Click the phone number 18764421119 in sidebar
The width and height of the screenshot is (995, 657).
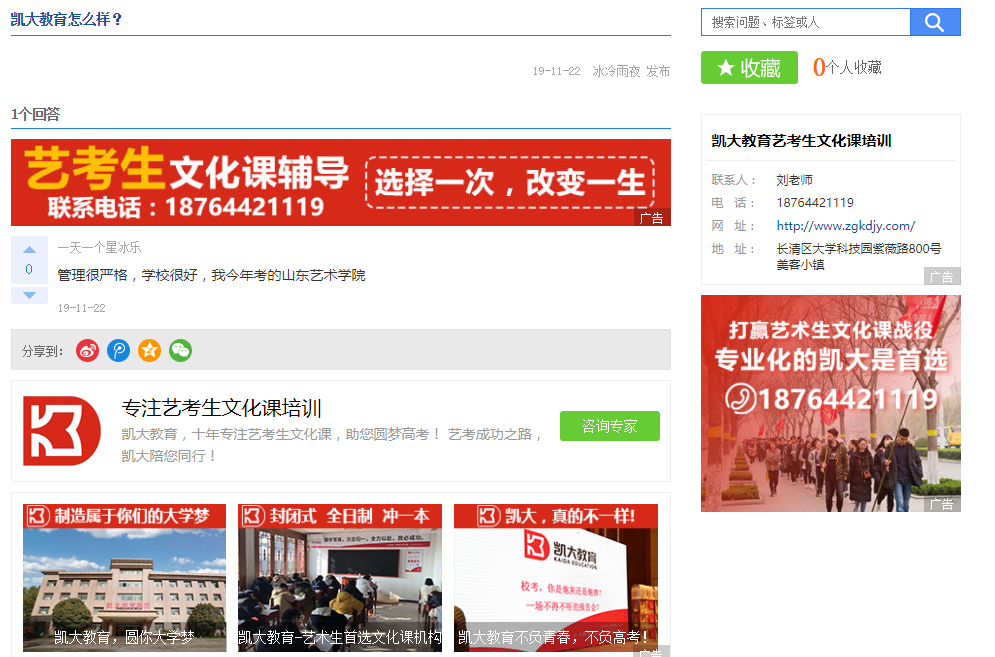tap(815, 202)
